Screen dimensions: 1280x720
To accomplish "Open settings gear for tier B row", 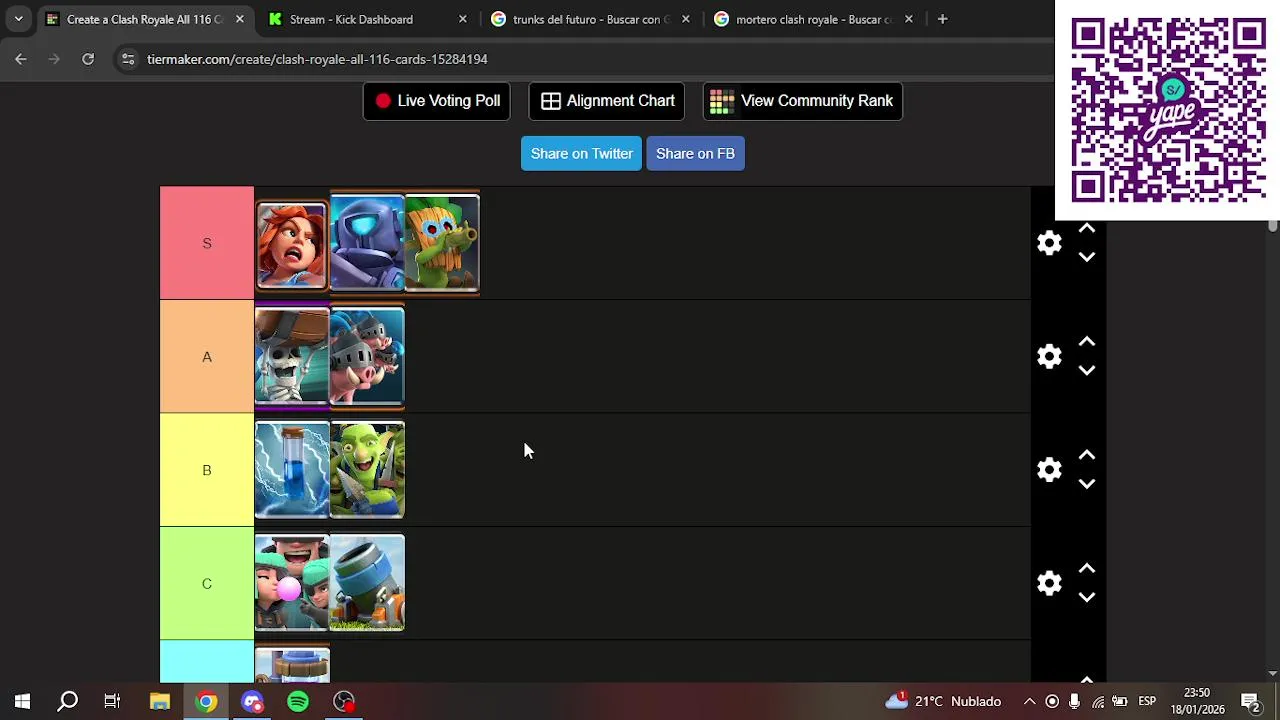I will [x=1049, y=470].
